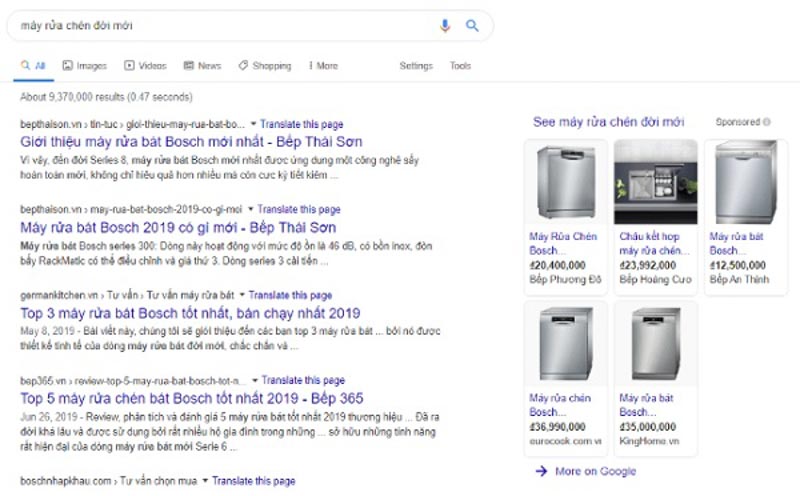Screen dimensions: 800x496
Task: Click the microphone voice search icon
Action: pos(445,26)
